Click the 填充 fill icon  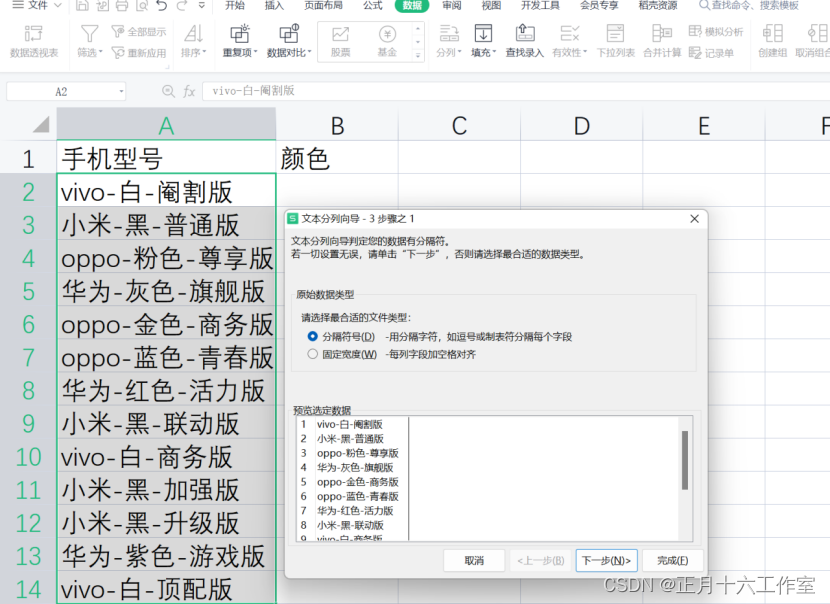click(x=483, y=34)
